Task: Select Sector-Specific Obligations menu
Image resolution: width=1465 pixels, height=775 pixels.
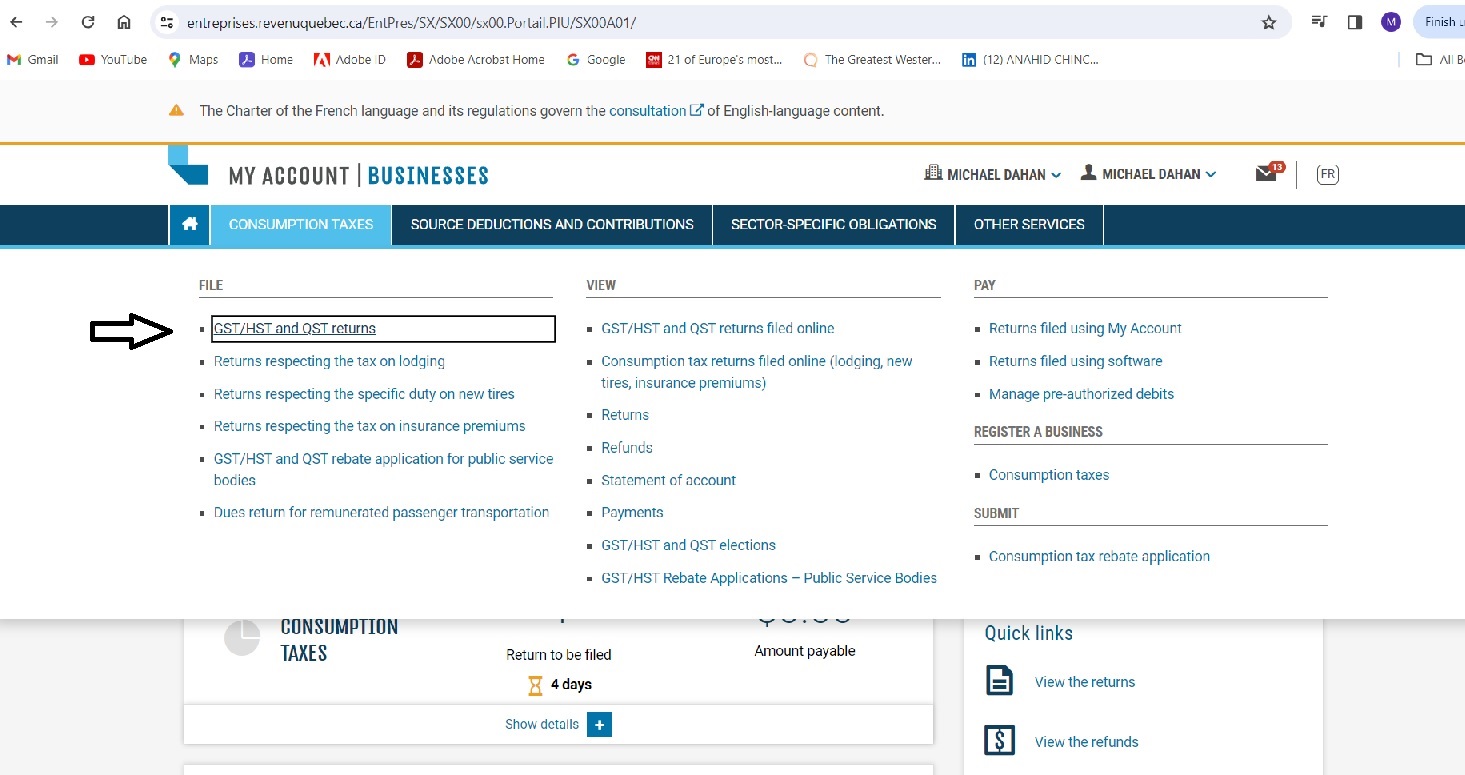Action: tap(833, 225)
